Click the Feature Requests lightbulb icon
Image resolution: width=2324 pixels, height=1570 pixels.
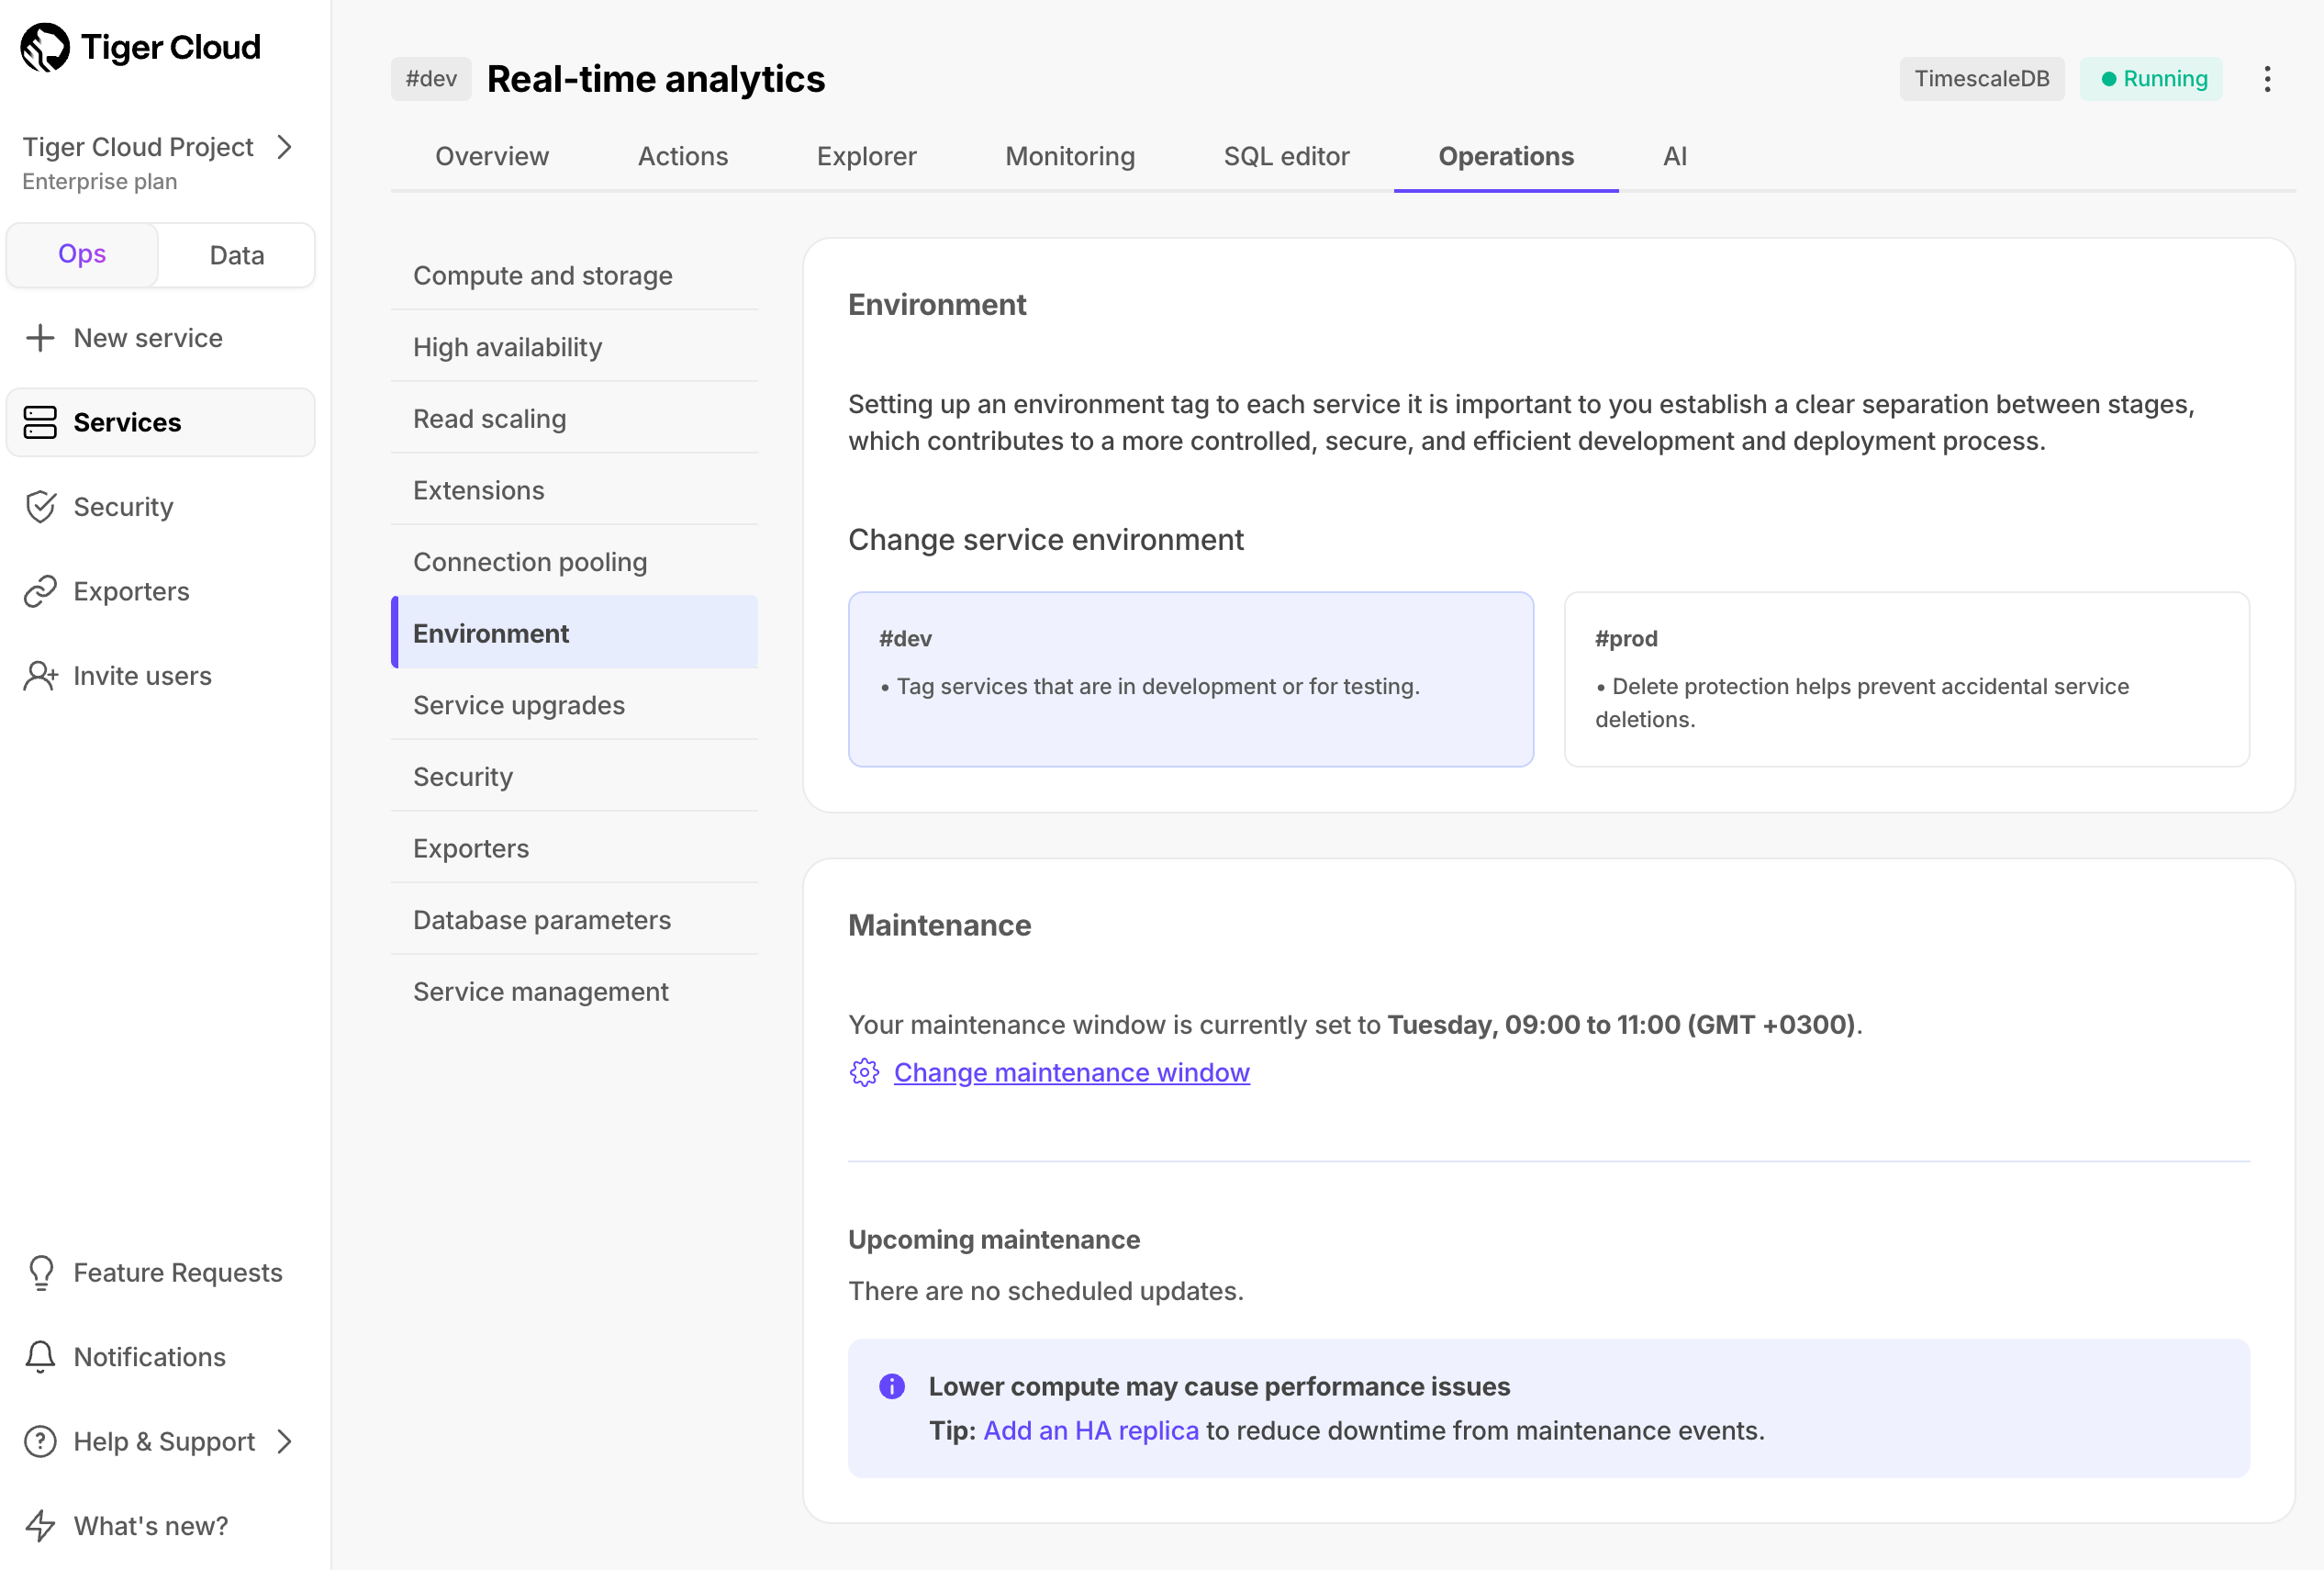[x=40, y=1273]
